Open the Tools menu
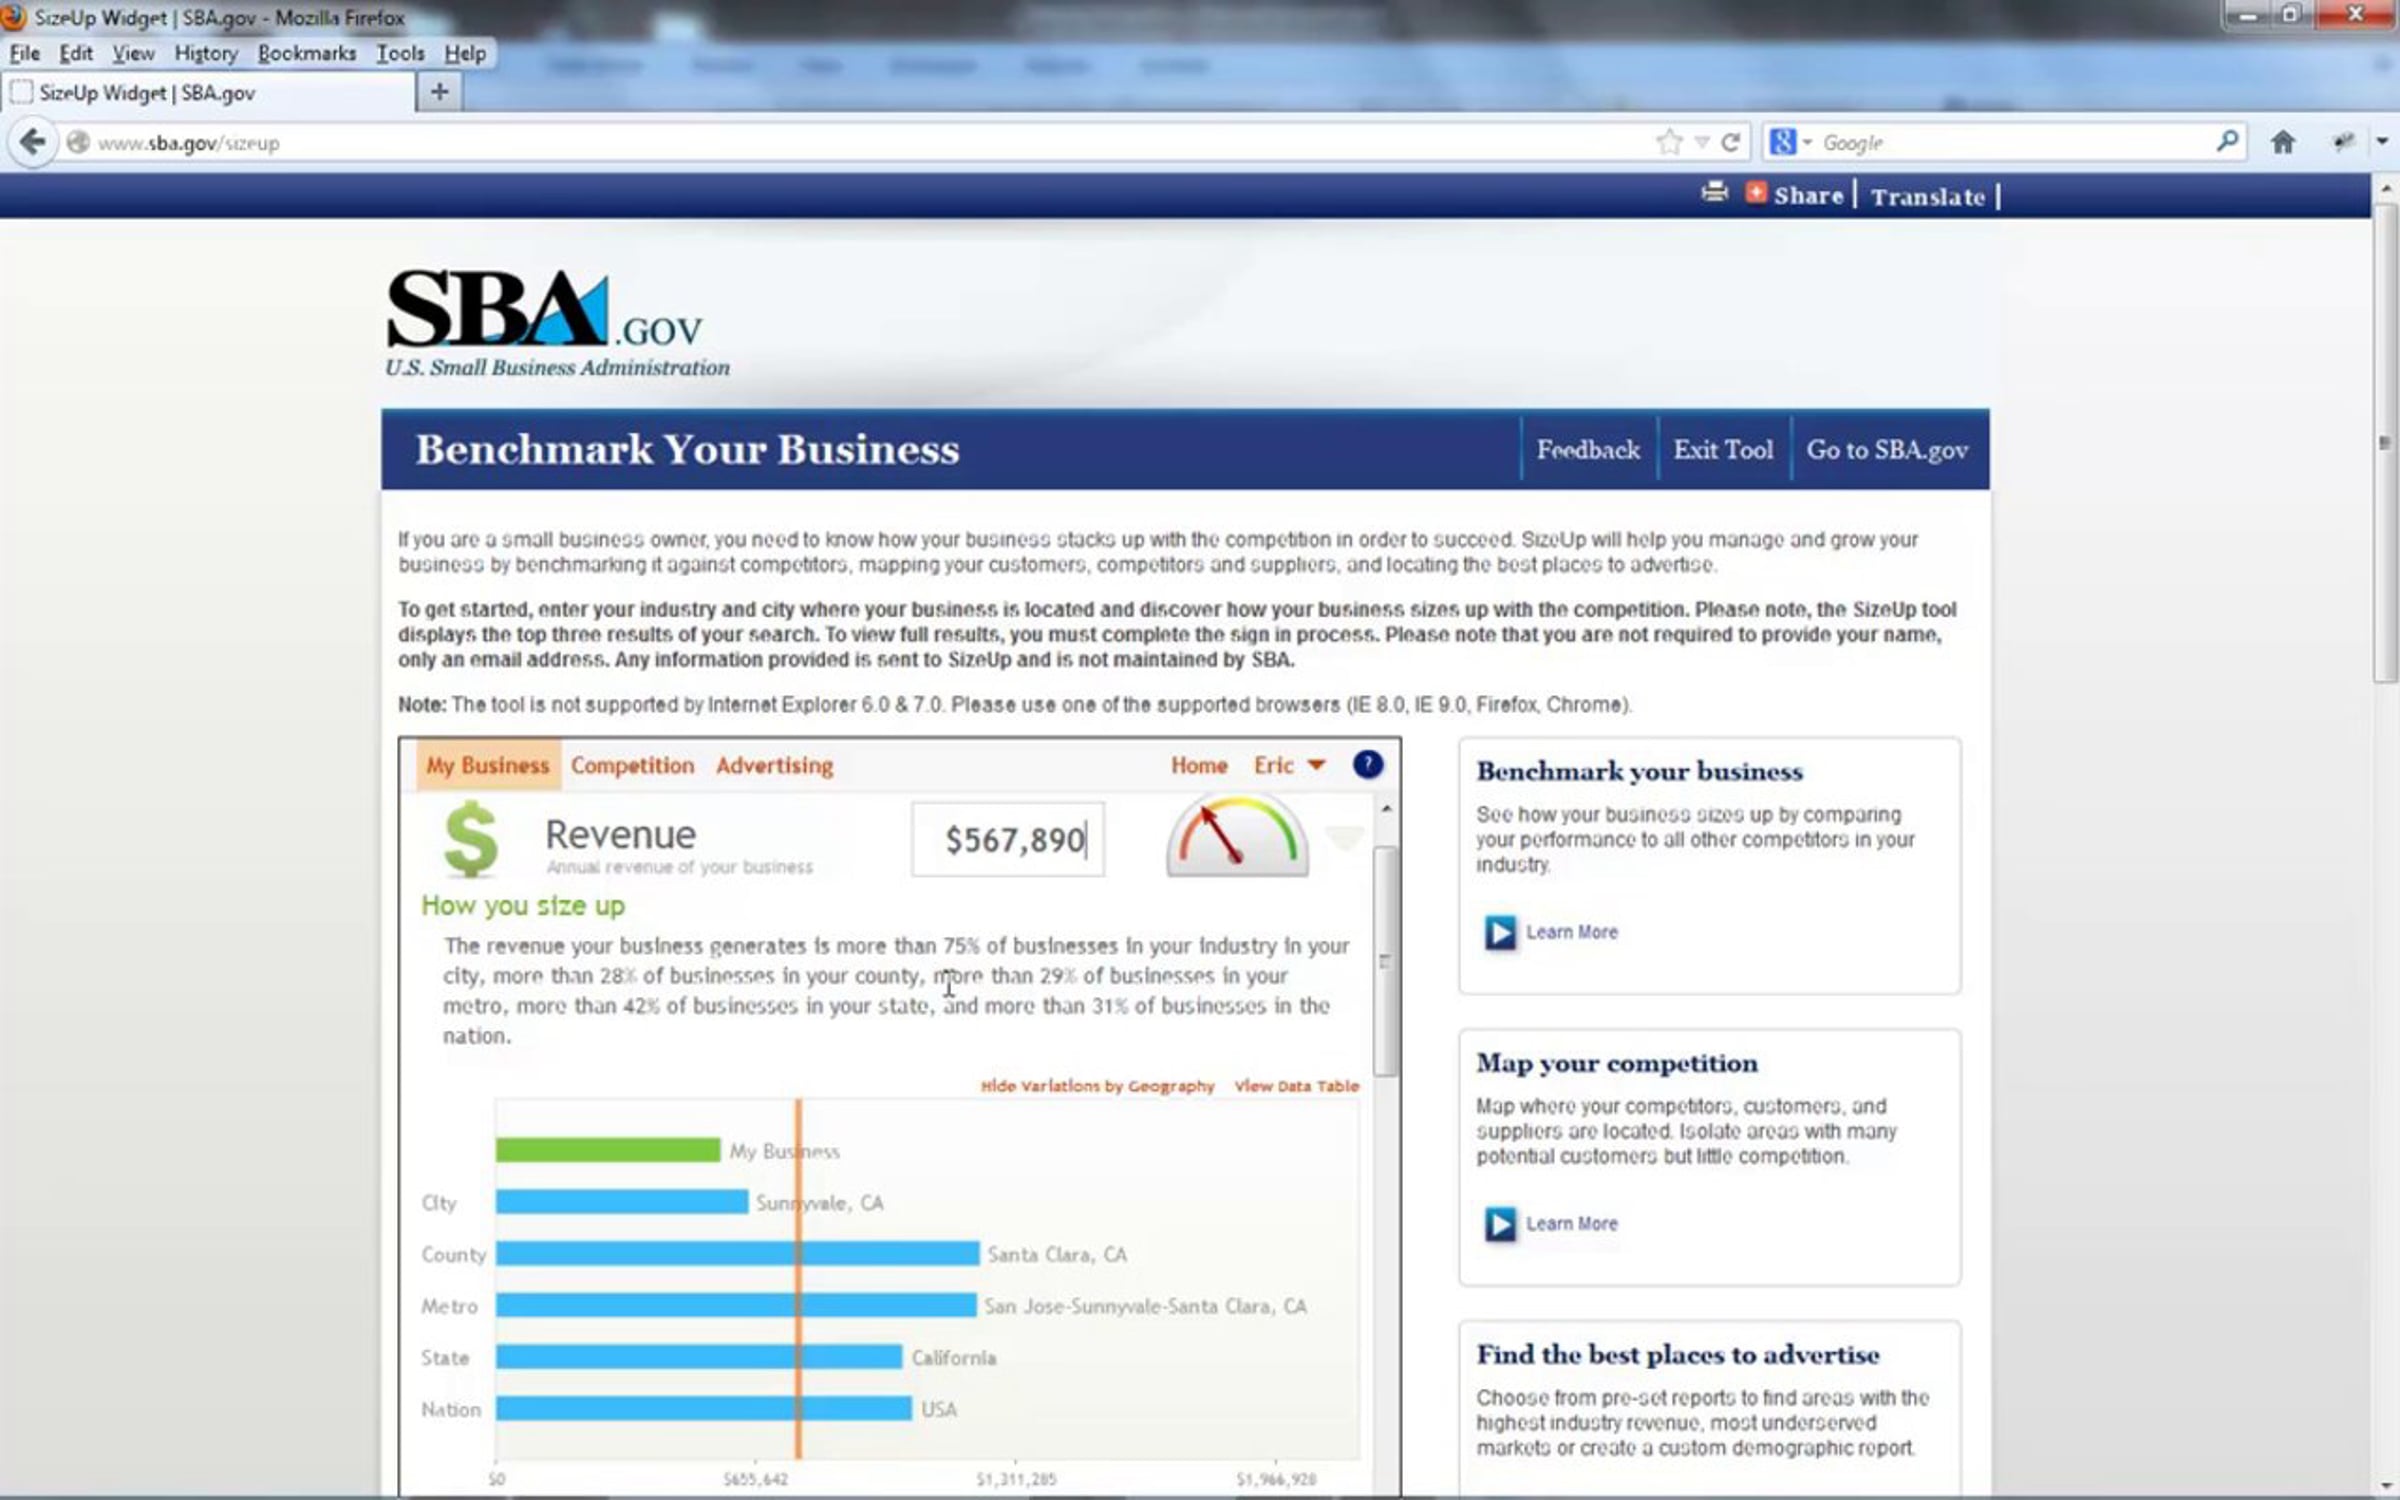This screenshot has height=1500, width=2400. (x=400, y=53)
